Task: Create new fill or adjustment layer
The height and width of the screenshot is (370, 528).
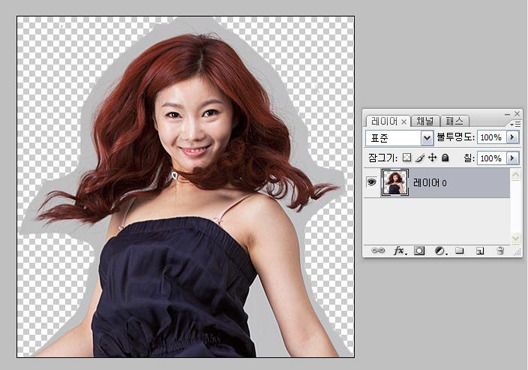Action: click(440, 251)
